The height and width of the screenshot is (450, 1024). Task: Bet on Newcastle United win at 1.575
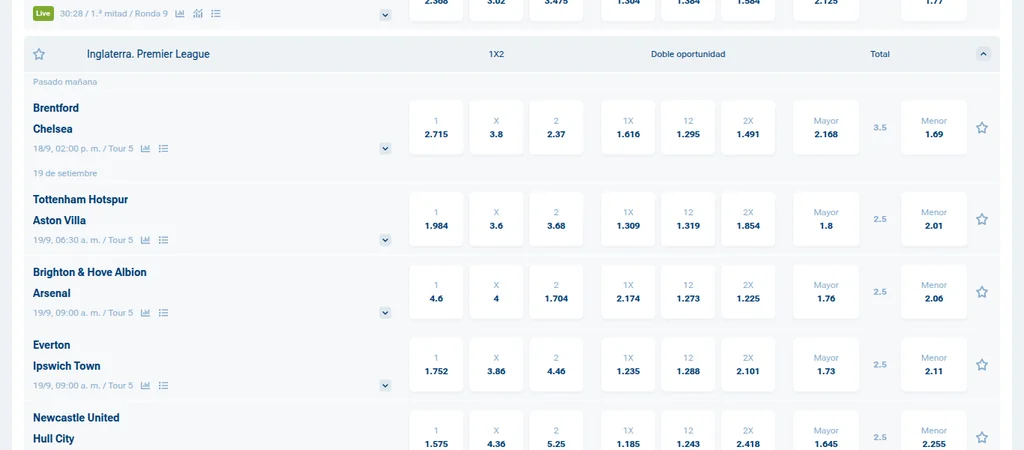(x=436, y=430)
